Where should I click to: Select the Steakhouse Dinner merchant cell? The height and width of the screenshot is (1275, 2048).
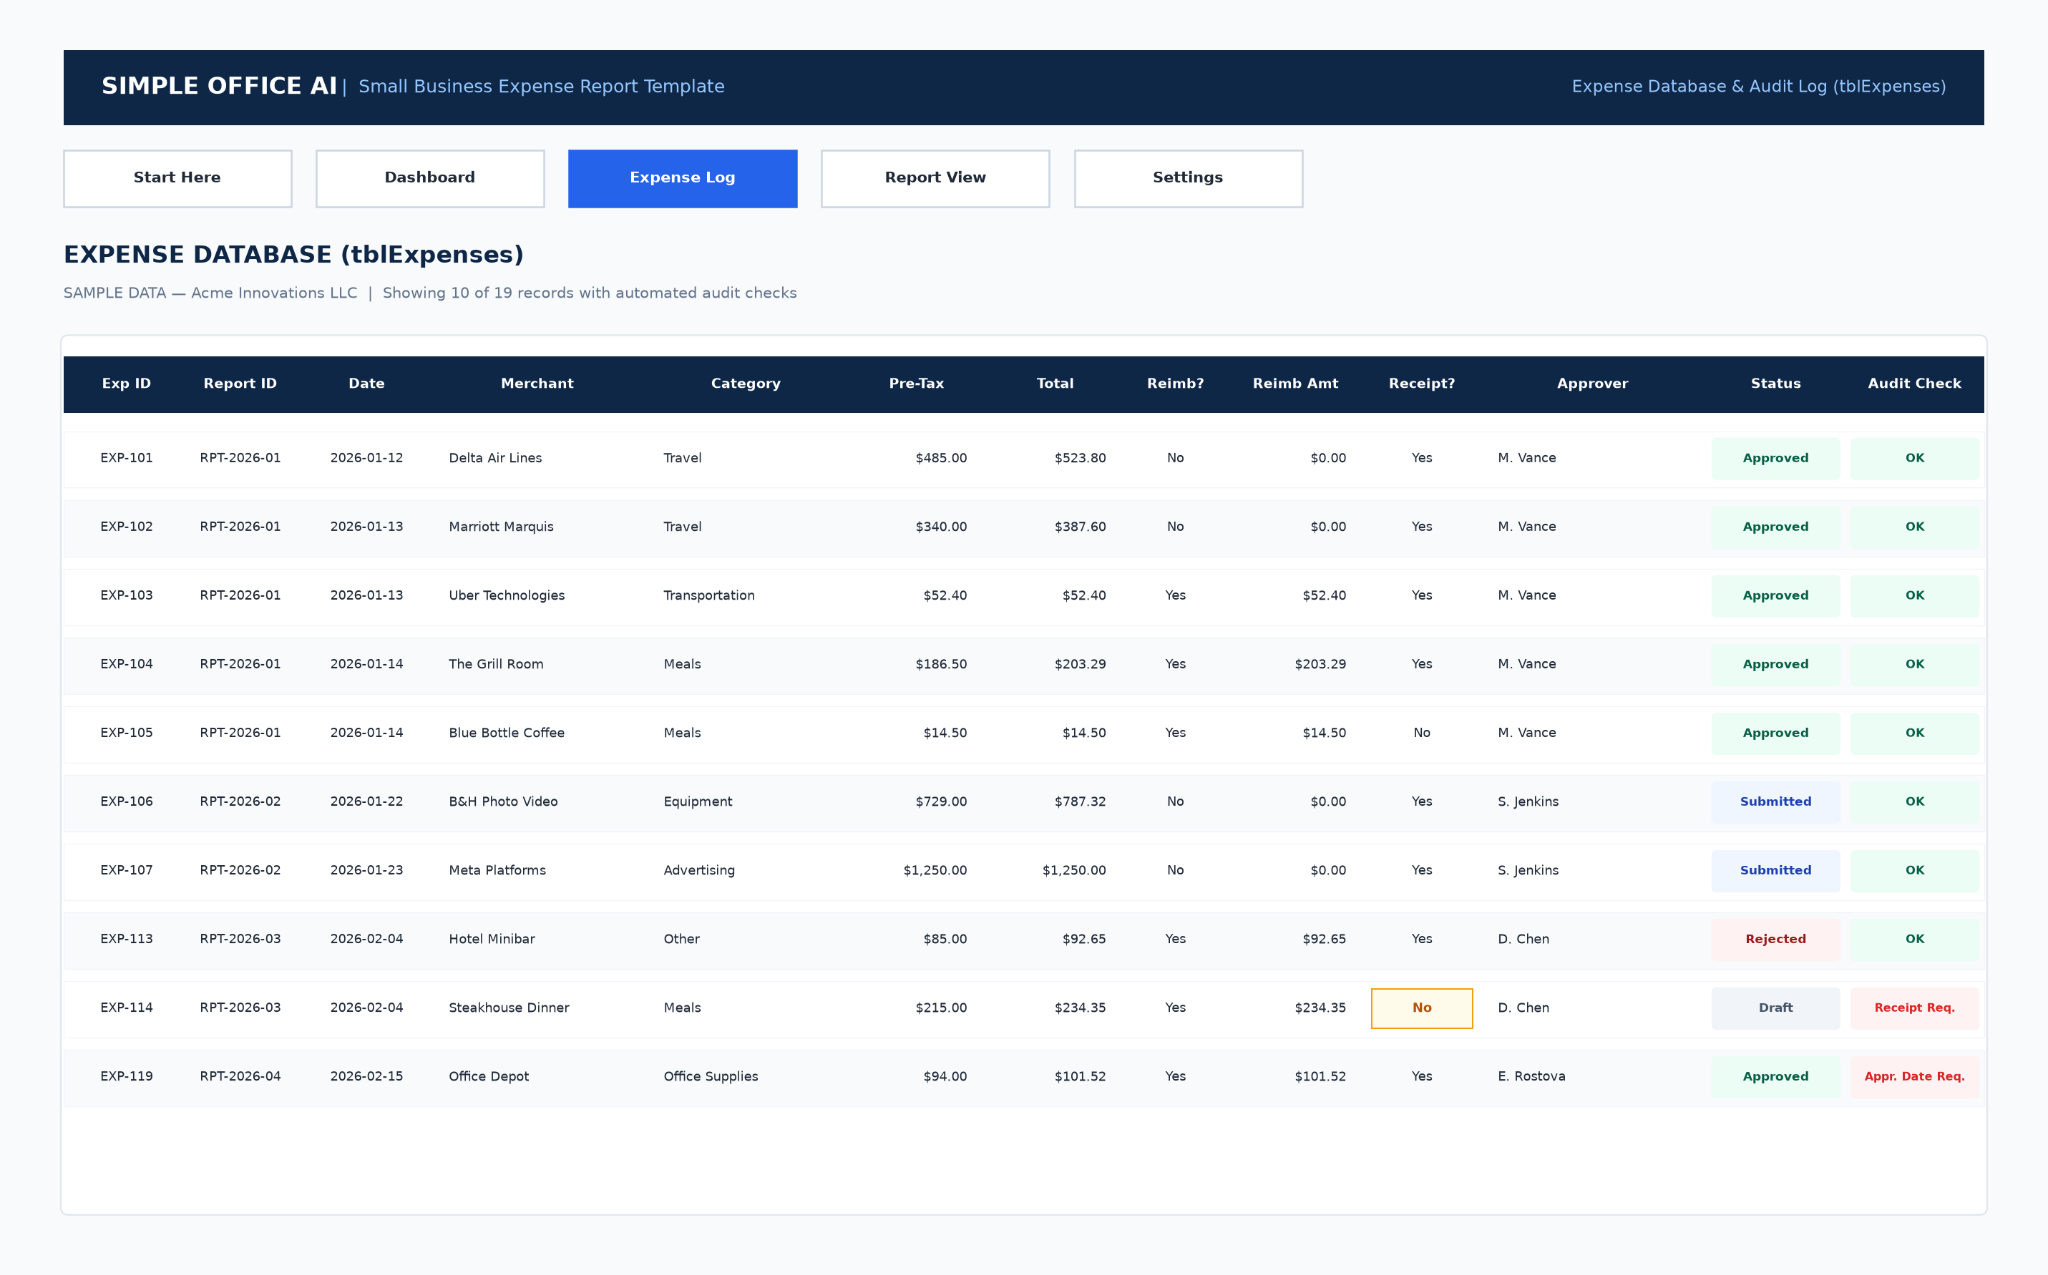point(508,1008)
